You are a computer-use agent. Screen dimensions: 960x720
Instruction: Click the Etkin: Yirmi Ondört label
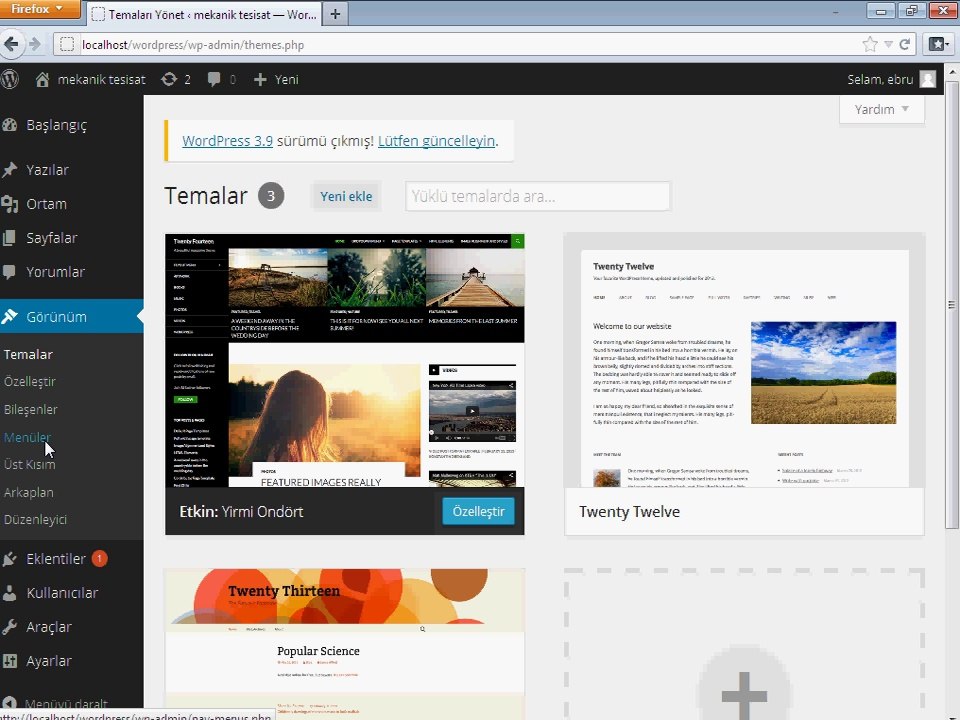point(241,512)
